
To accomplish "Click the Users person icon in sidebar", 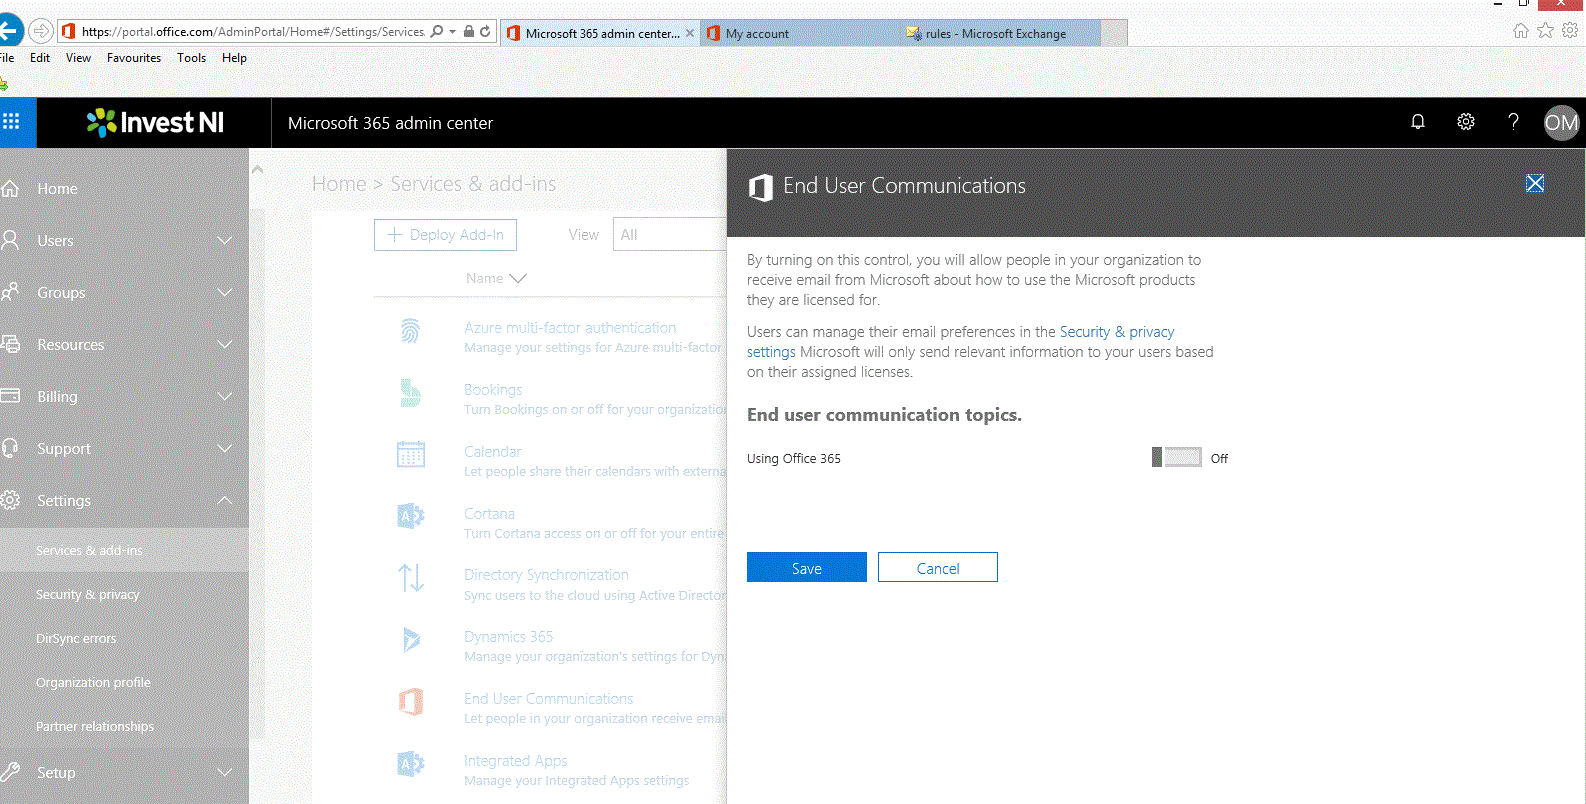I will 10,241.
